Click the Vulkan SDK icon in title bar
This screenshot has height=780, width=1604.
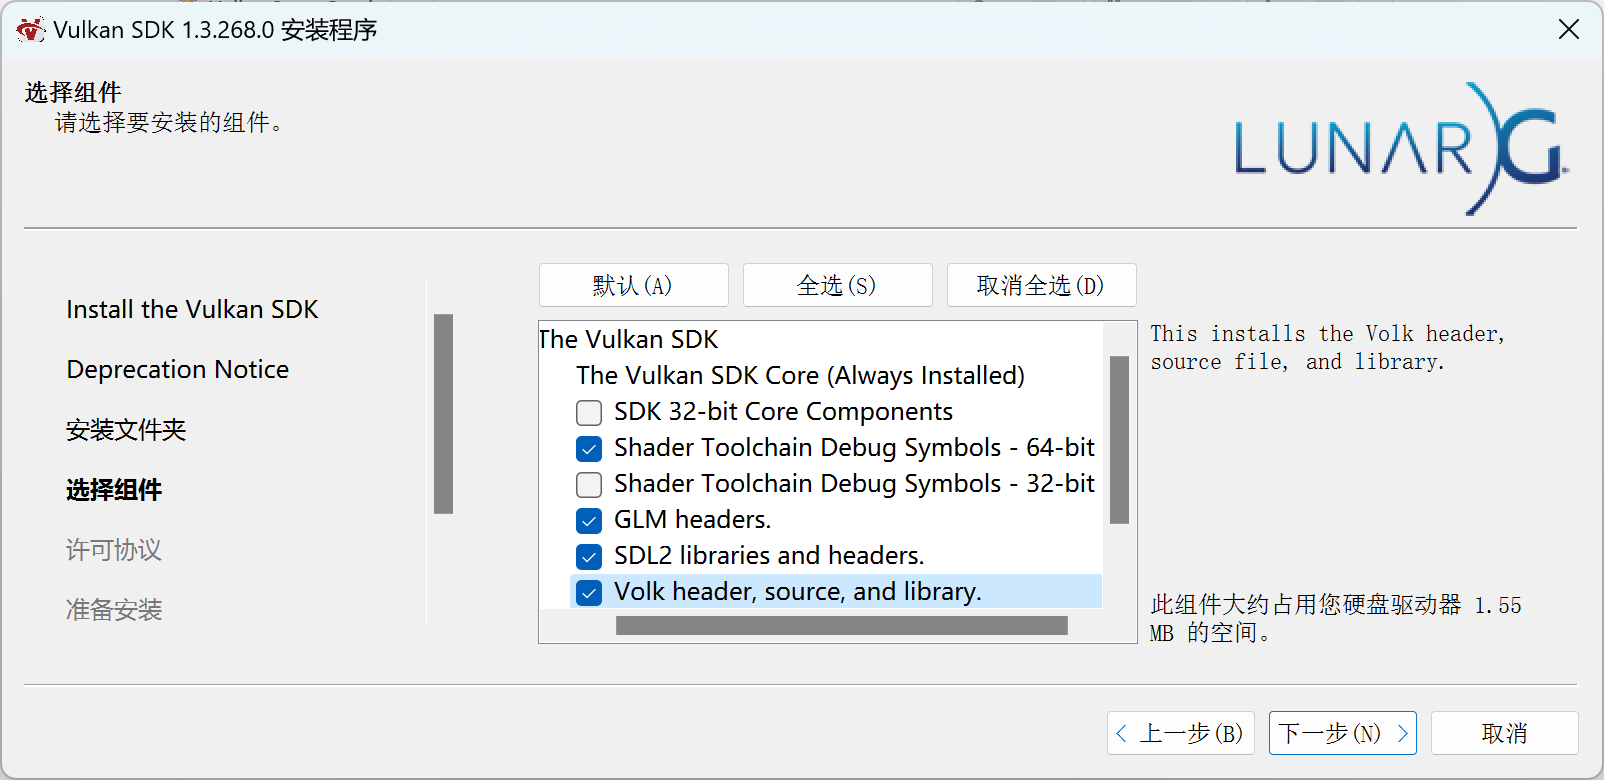point(30,29)
